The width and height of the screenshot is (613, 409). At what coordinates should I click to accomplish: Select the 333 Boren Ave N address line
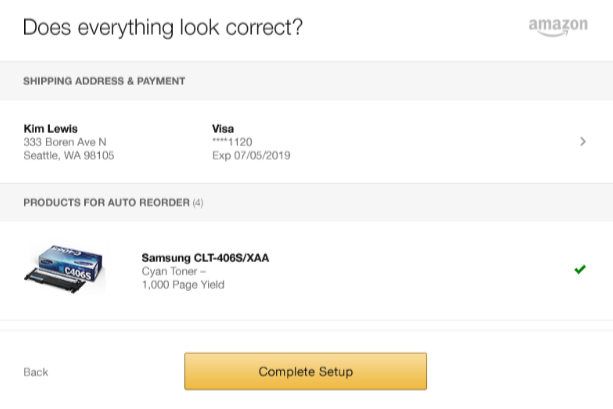[65, 142]
